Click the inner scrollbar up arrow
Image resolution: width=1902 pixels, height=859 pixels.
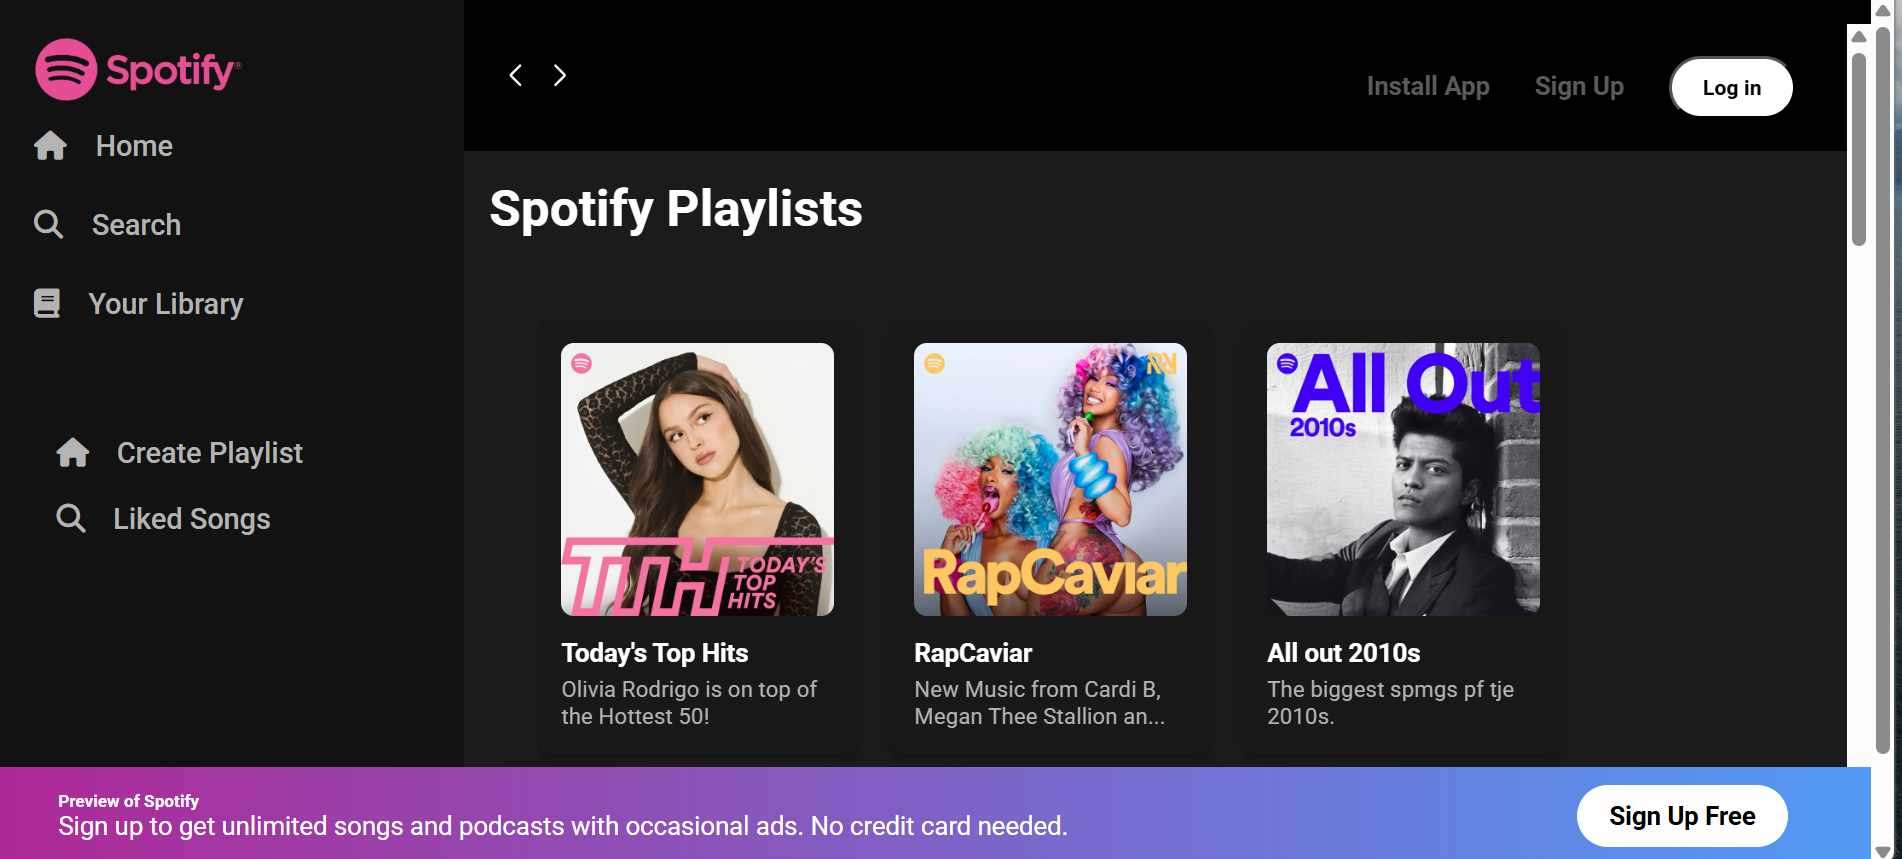coord(1859,37)
